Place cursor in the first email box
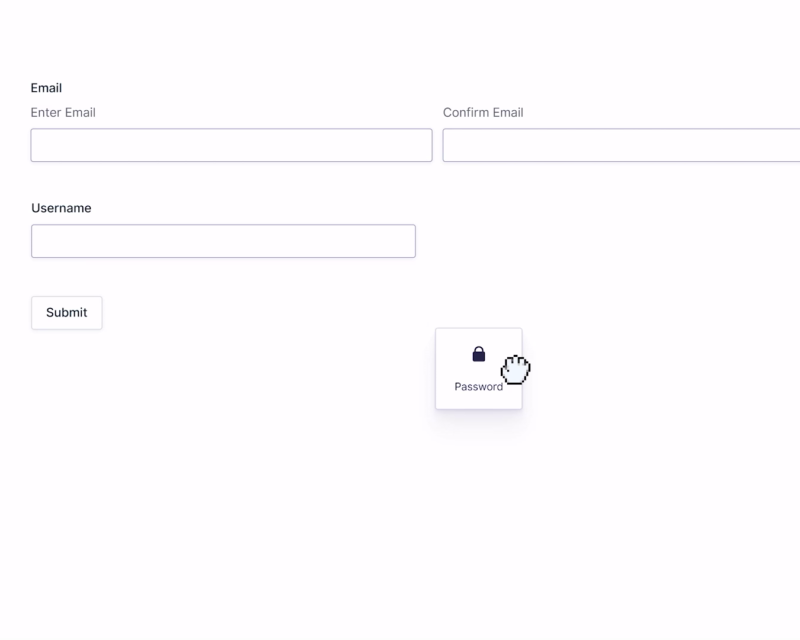The height and width of the screenshot is (640, 800). point(231,145)
